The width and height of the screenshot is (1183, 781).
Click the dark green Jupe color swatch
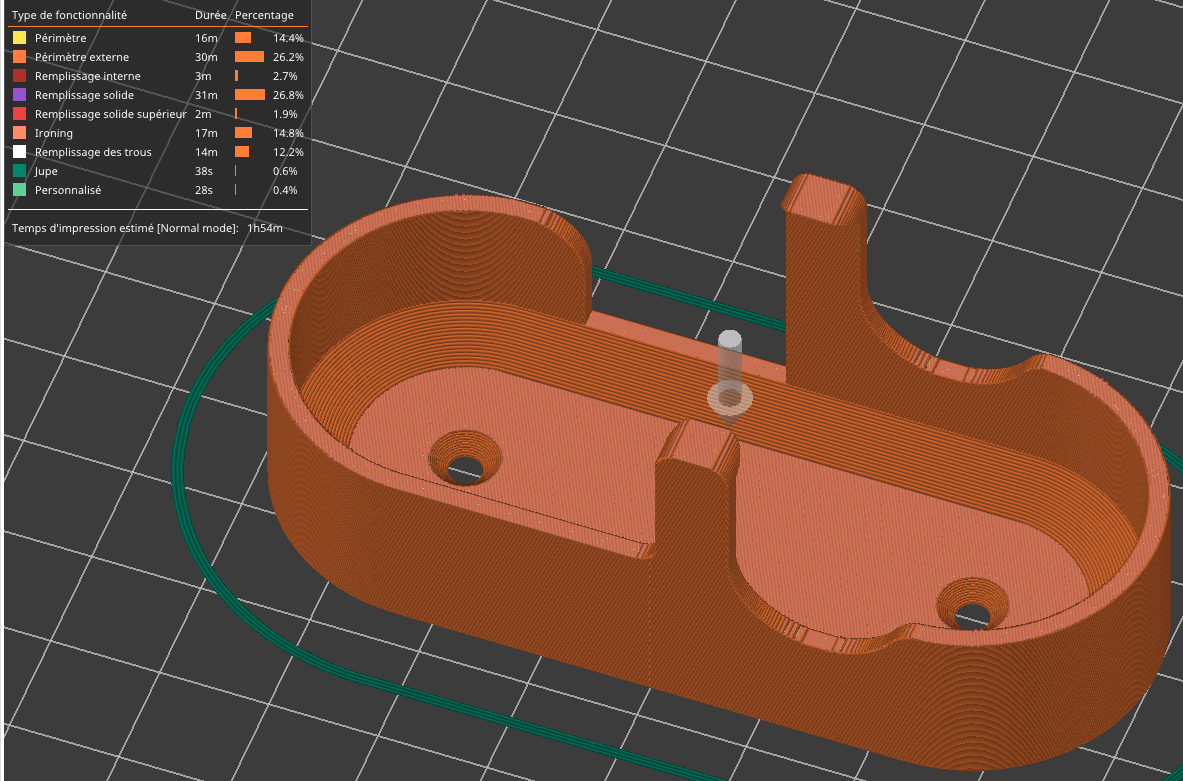click(x=20, y=171)
